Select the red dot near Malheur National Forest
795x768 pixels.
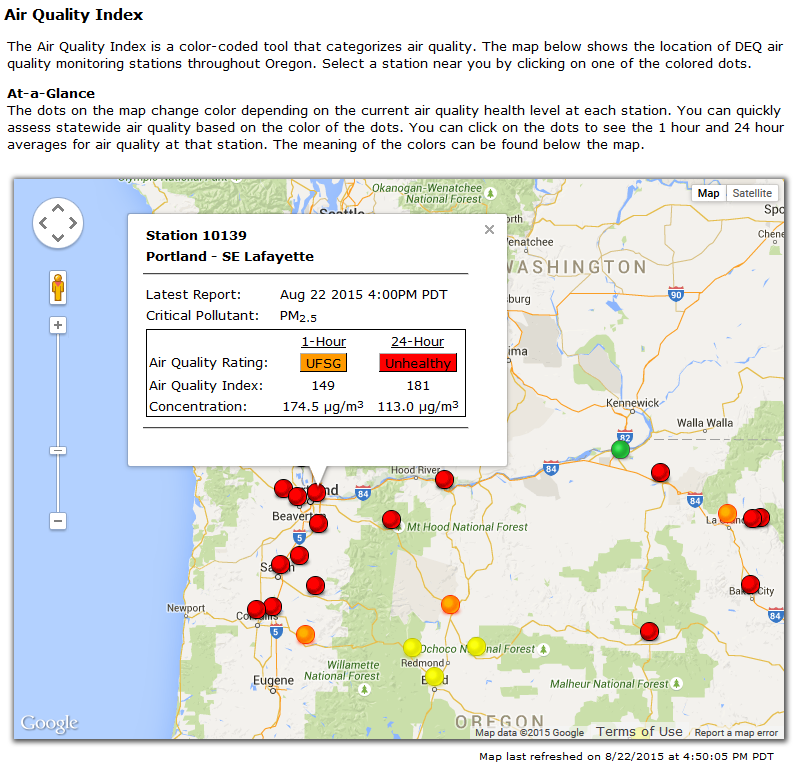649,632
